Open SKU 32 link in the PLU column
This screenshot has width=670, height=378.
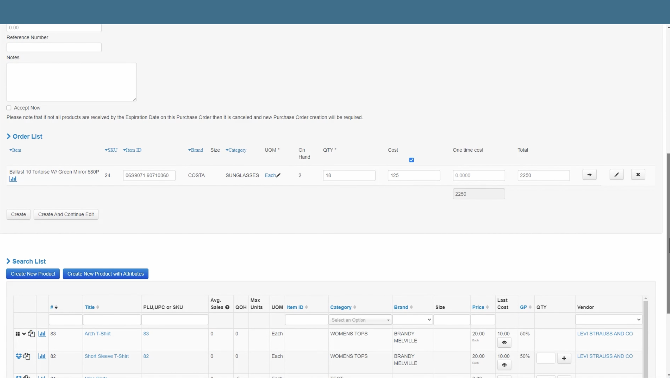coord(146,356)
